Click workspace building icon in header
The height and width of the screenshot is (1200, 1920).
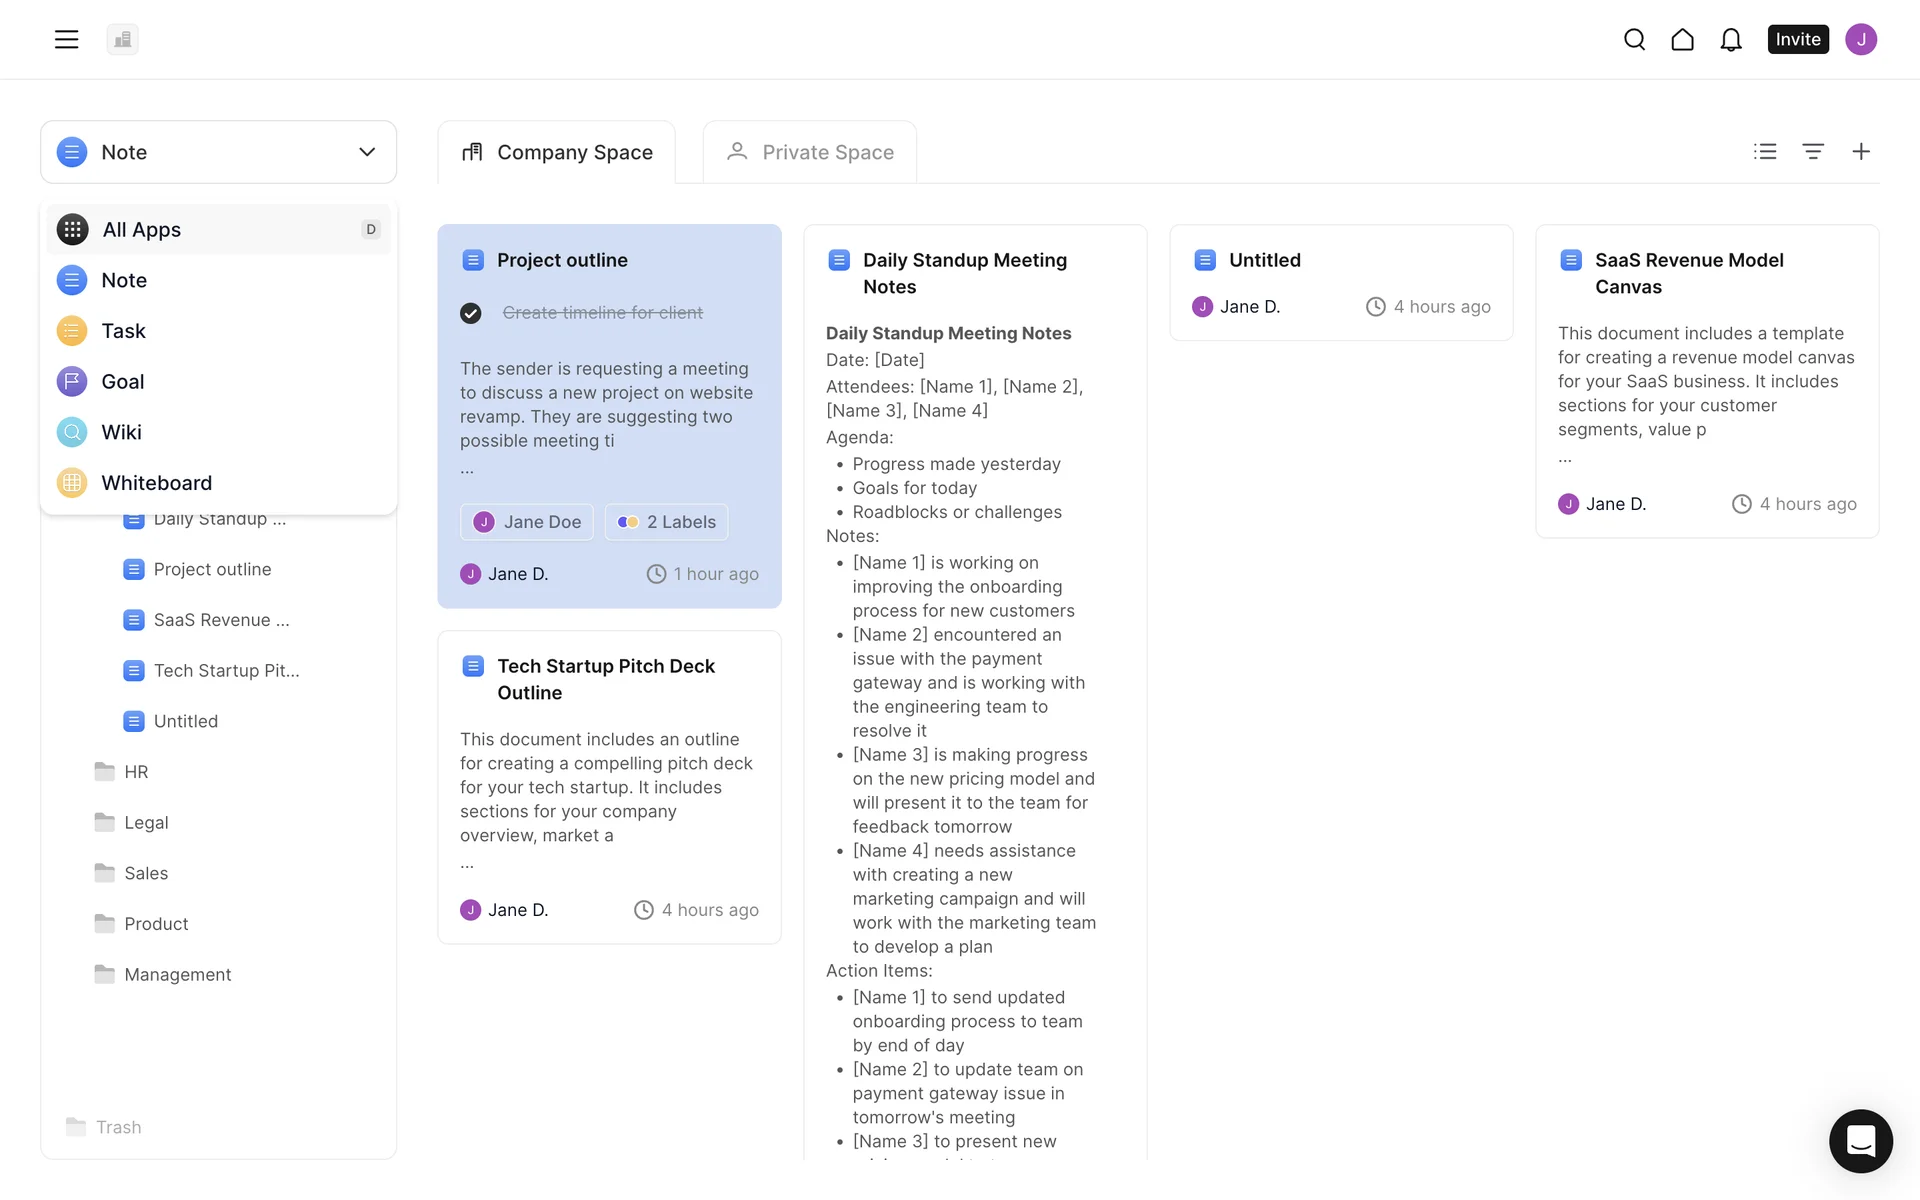(122, 39)
